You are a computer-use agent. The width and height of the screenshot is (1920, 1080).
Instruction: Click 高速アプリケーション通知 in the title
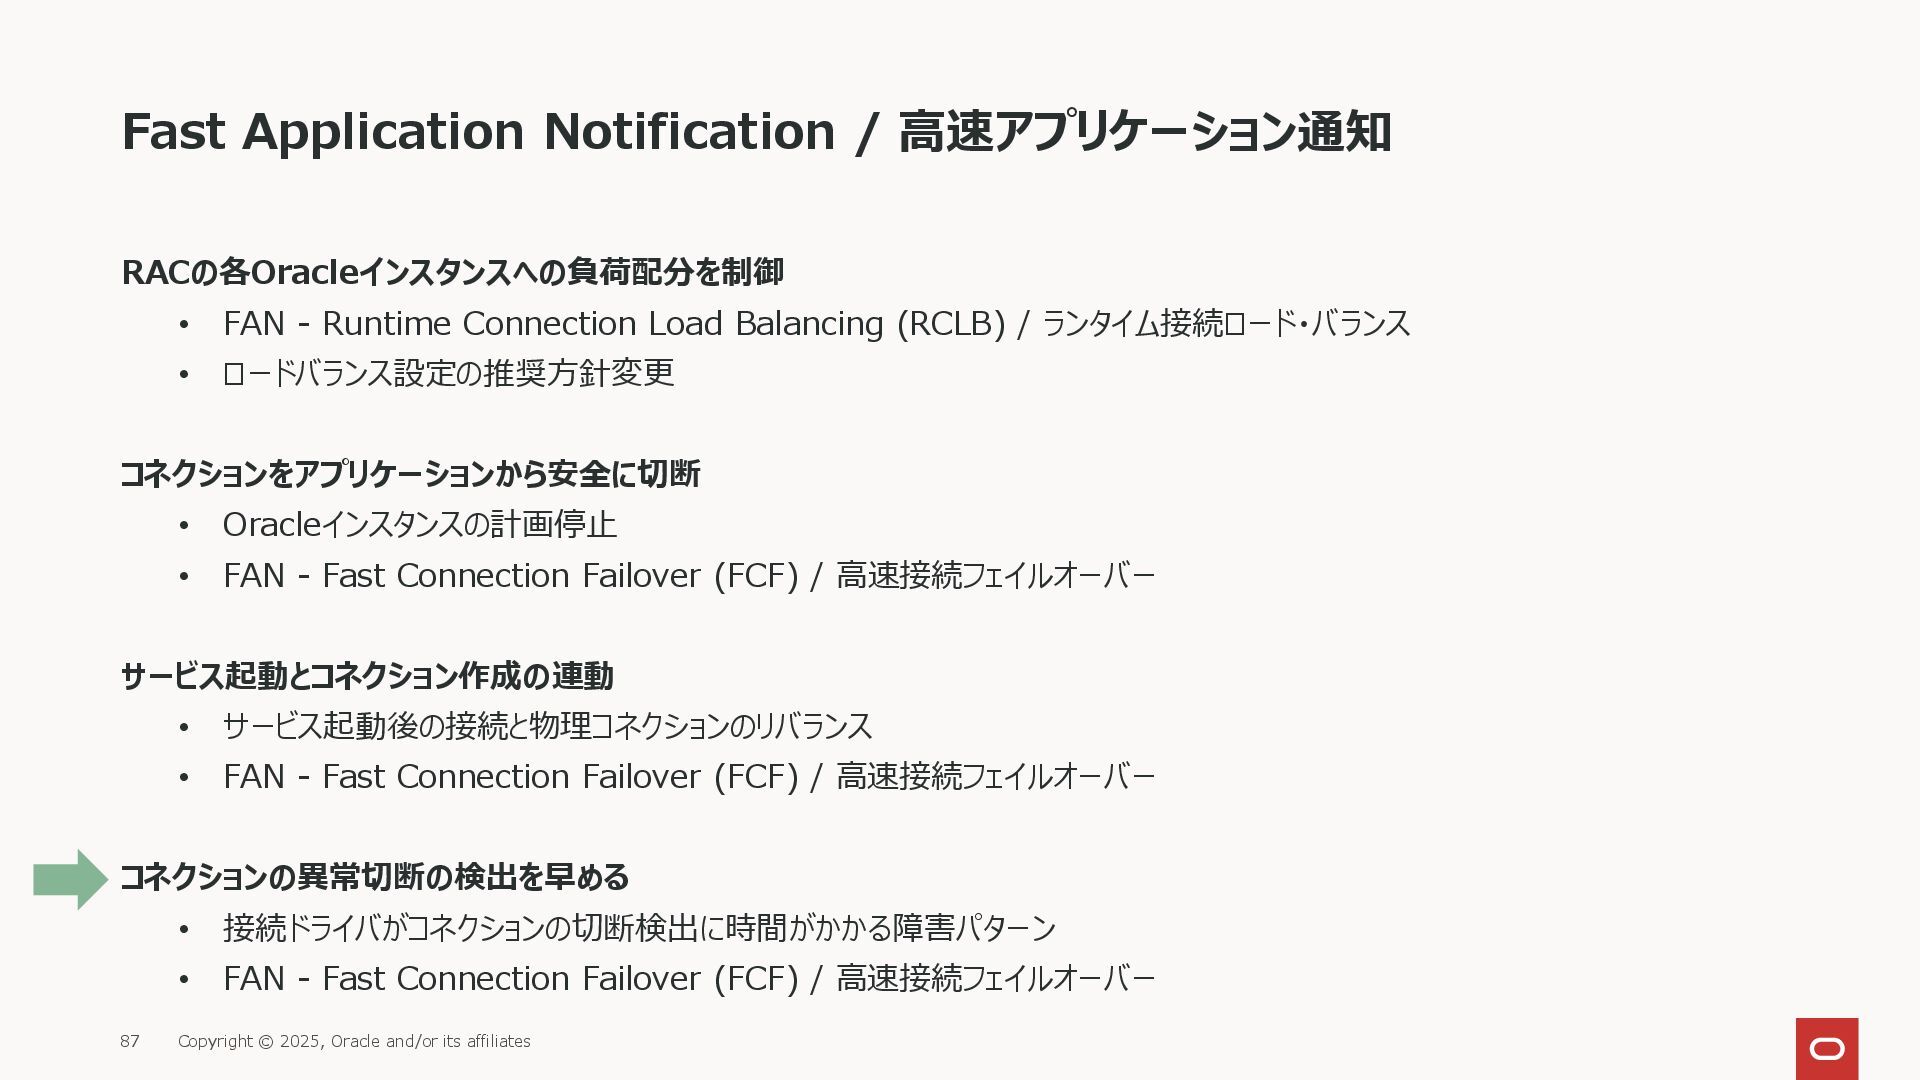1145,131
